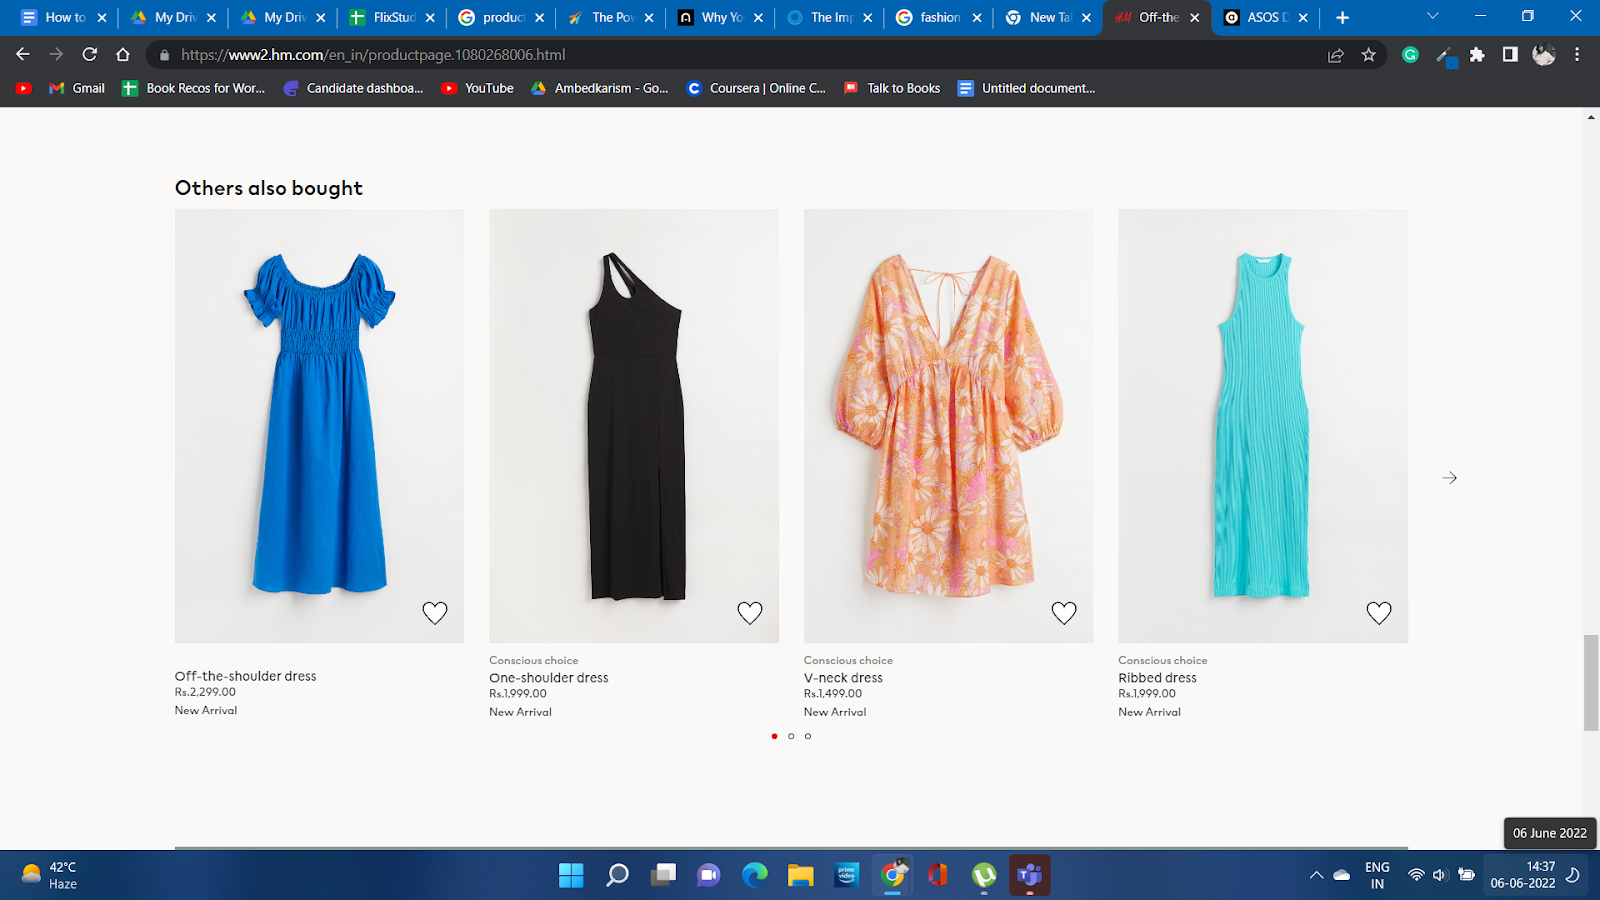Image resolution: width=1600 pixels, height=900 pixels.
Task: Open the 'Book Recos for Wor...' bookmark
Action: coord(194,88)
